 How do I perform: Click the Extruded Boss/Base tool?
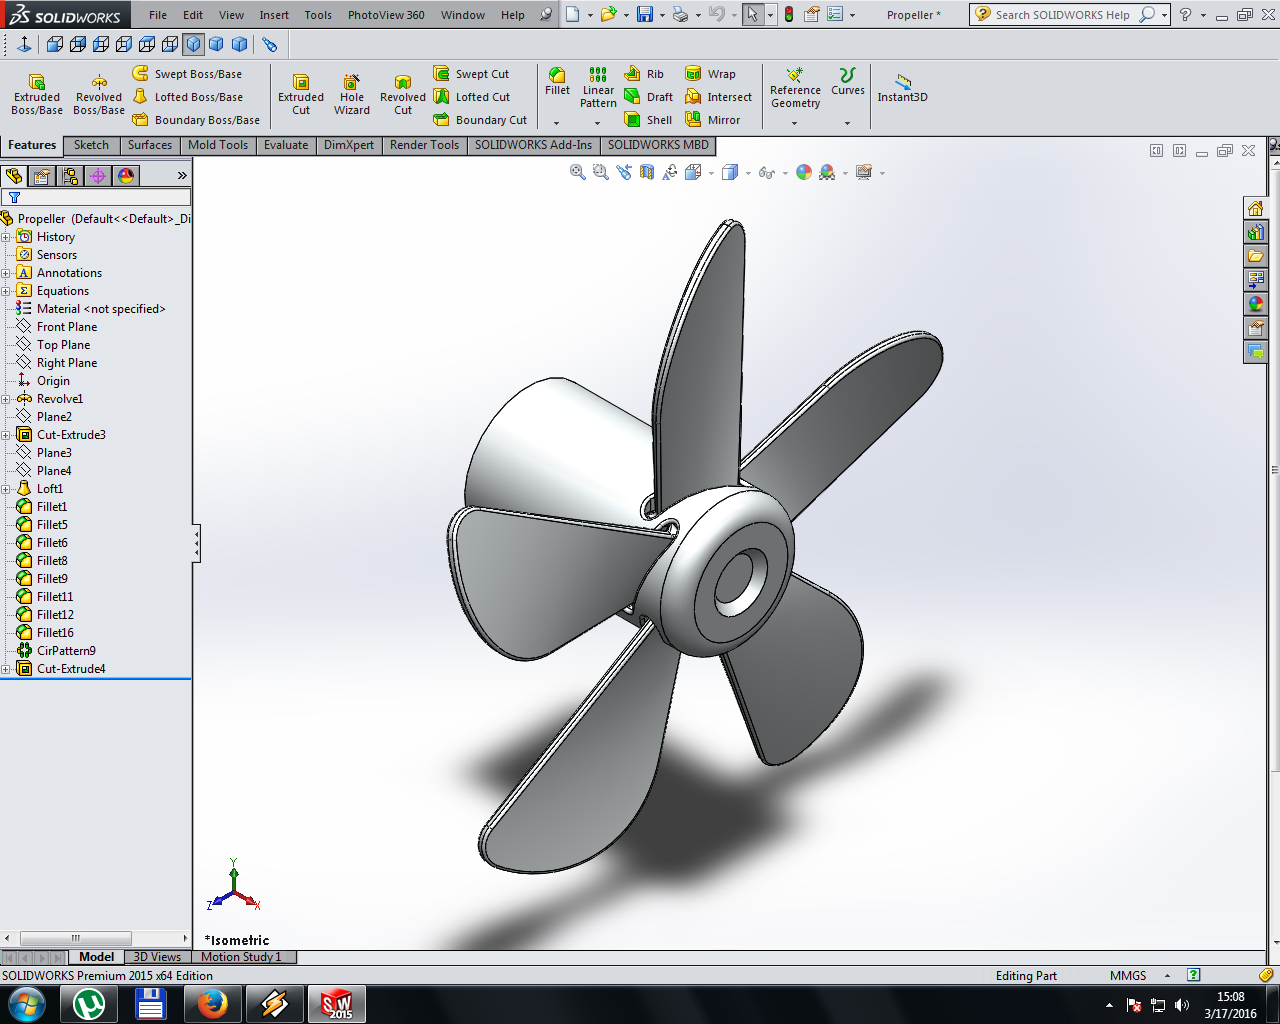click(x=37, y=95)
